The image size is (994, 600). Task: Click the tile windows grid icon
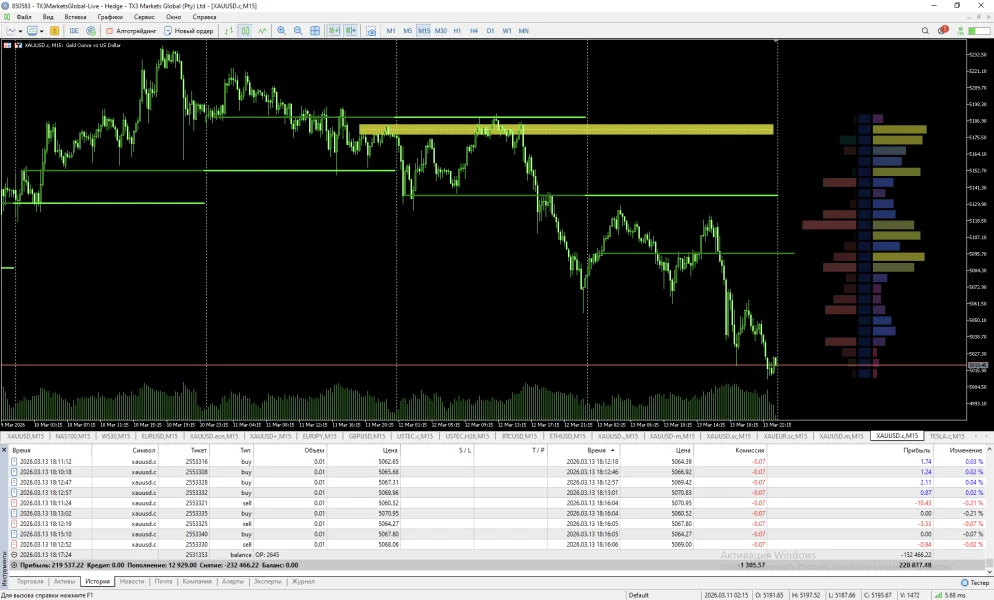click(x=316, y=31)
